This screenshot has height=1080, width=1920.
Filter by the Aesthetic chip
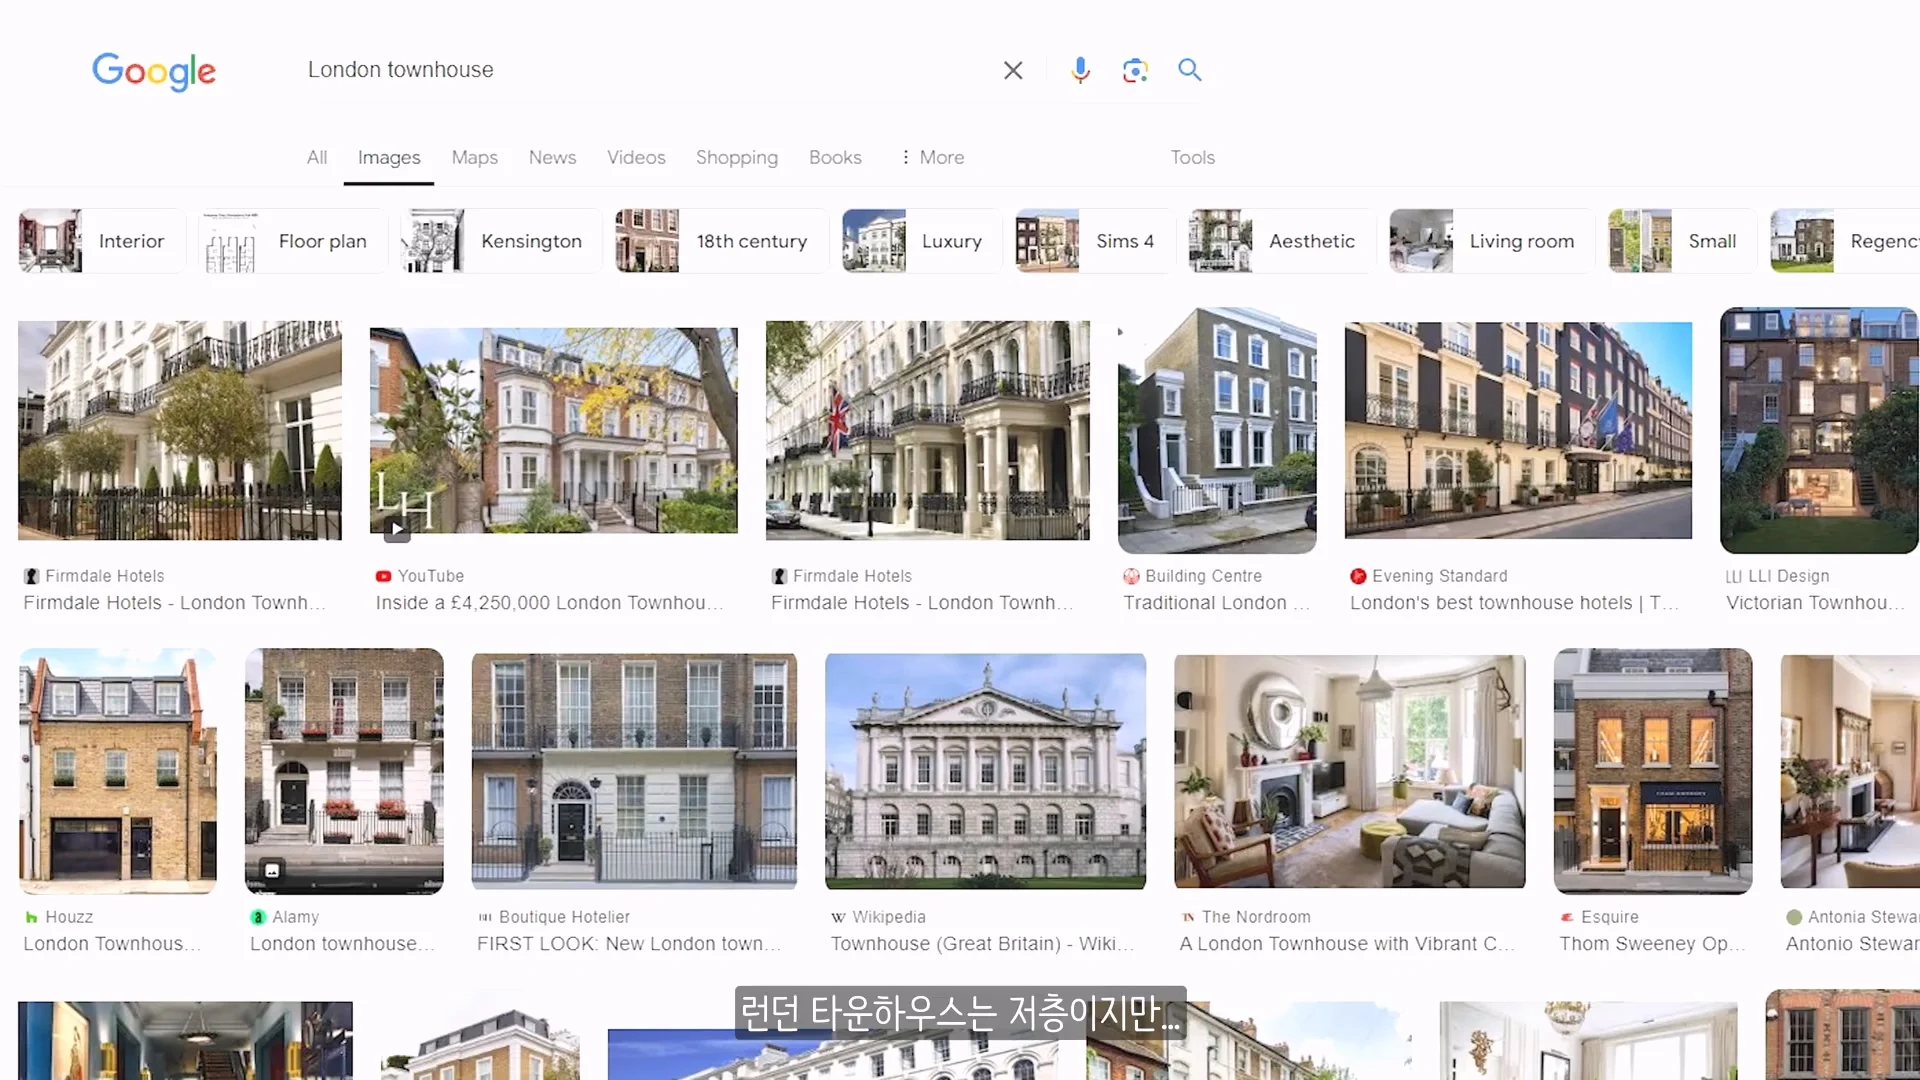(x=1282, y=241)
